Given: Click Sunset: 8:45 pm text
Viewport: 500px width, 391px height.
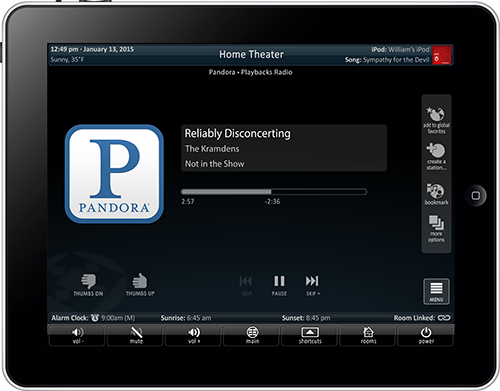Looking at the screenshot, I should pyautogui.click(x=306, y=318).
